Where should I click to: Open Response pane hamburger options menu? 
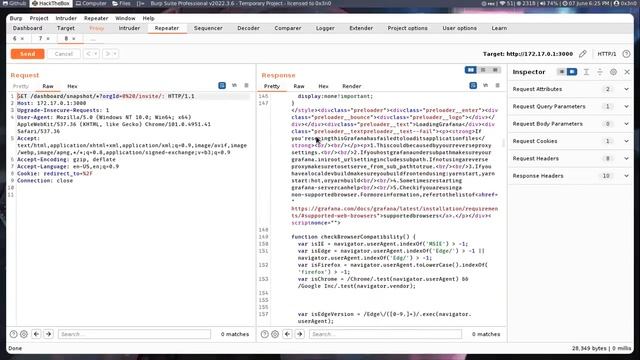coord(497,85)
